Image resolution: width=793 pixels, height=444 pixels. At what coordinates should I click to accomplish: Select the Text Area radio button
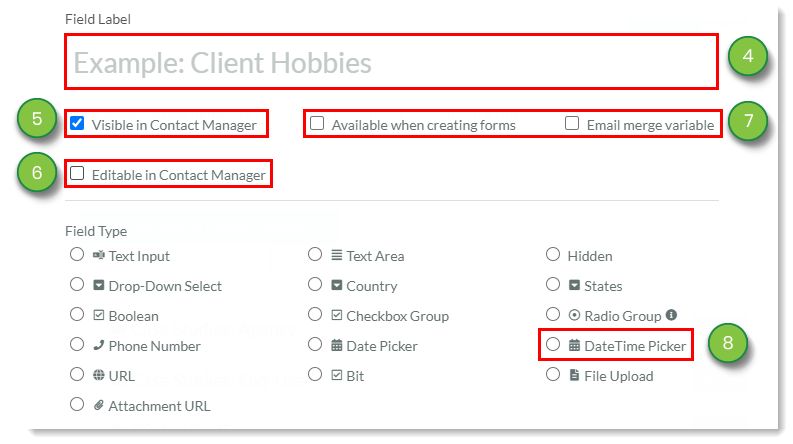click(315, 254)
